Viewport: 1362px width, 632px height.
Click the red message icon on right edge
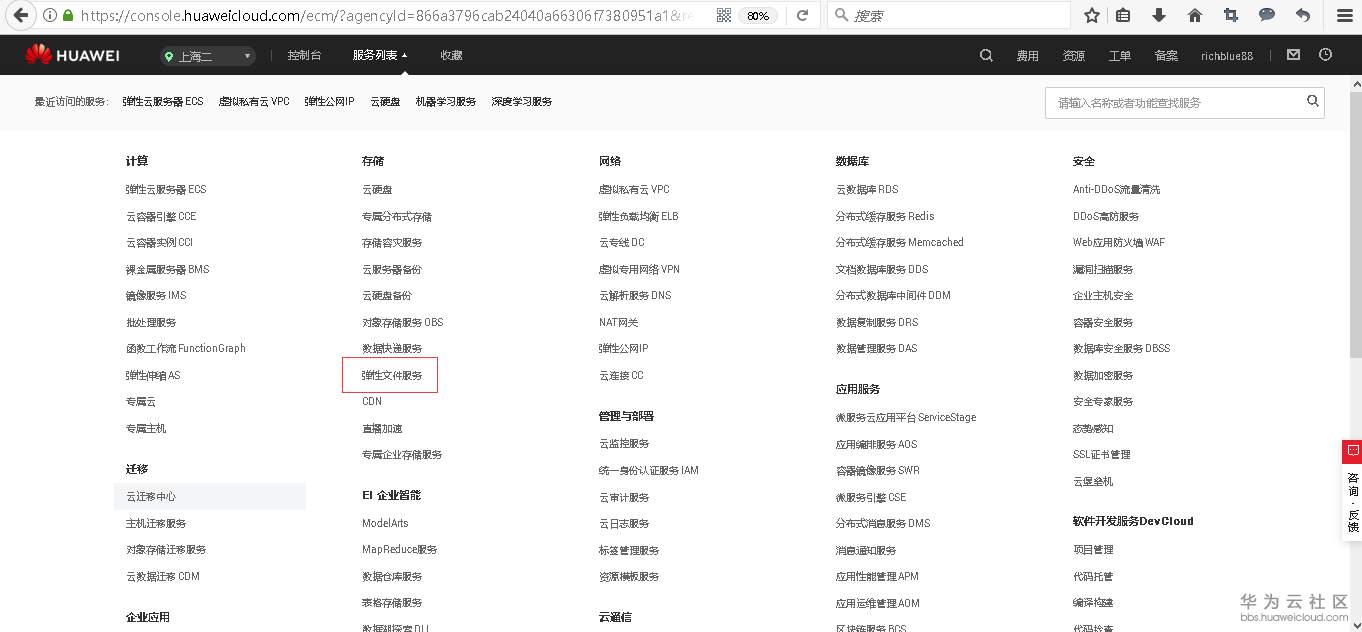(x=1351, y=451)
